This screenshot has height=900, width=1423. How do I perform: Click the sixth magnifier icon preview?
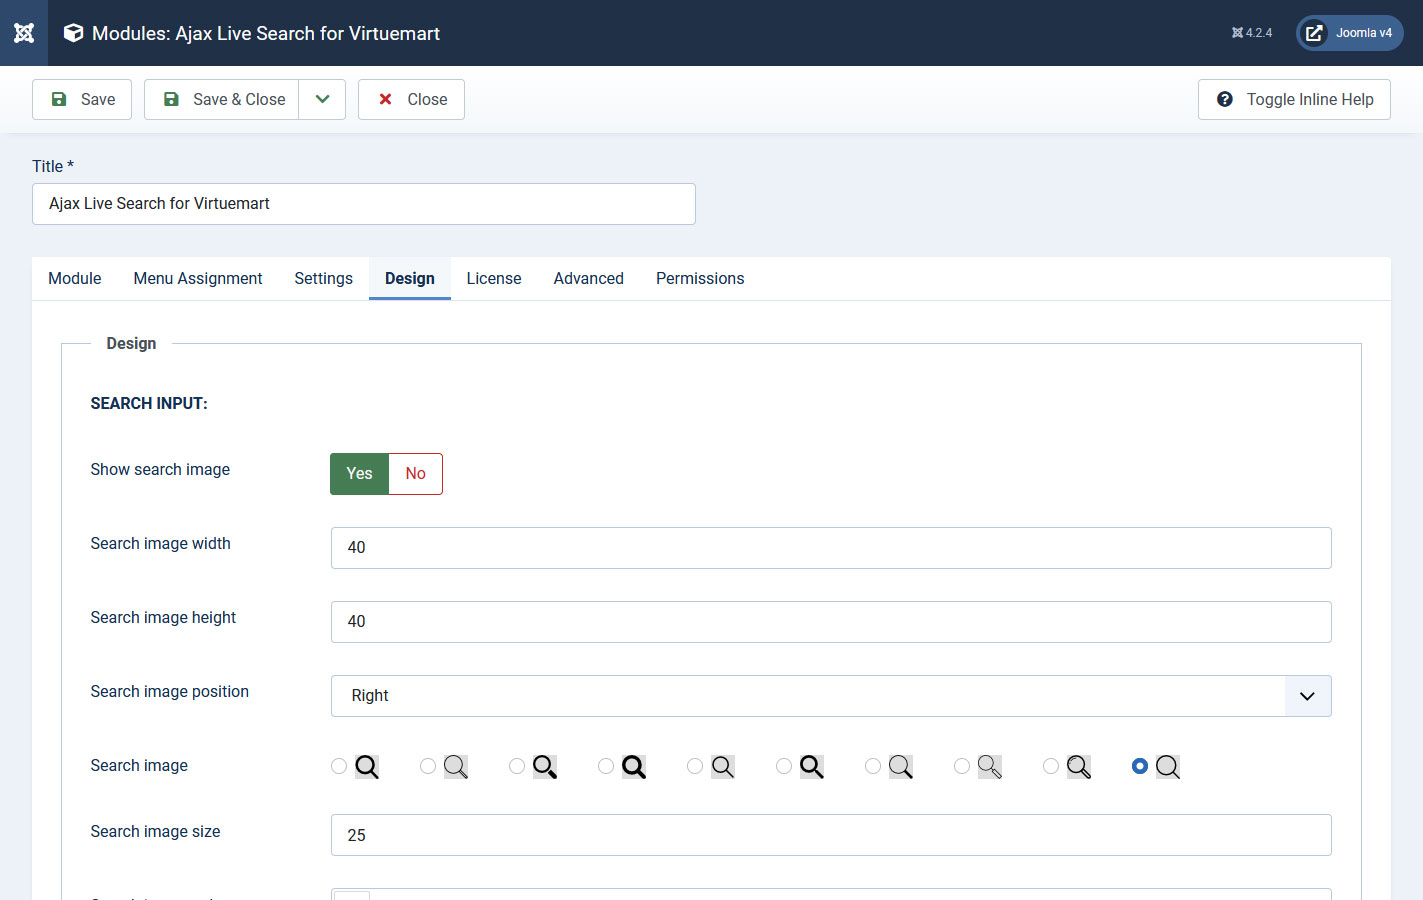[x=812, y=767]
